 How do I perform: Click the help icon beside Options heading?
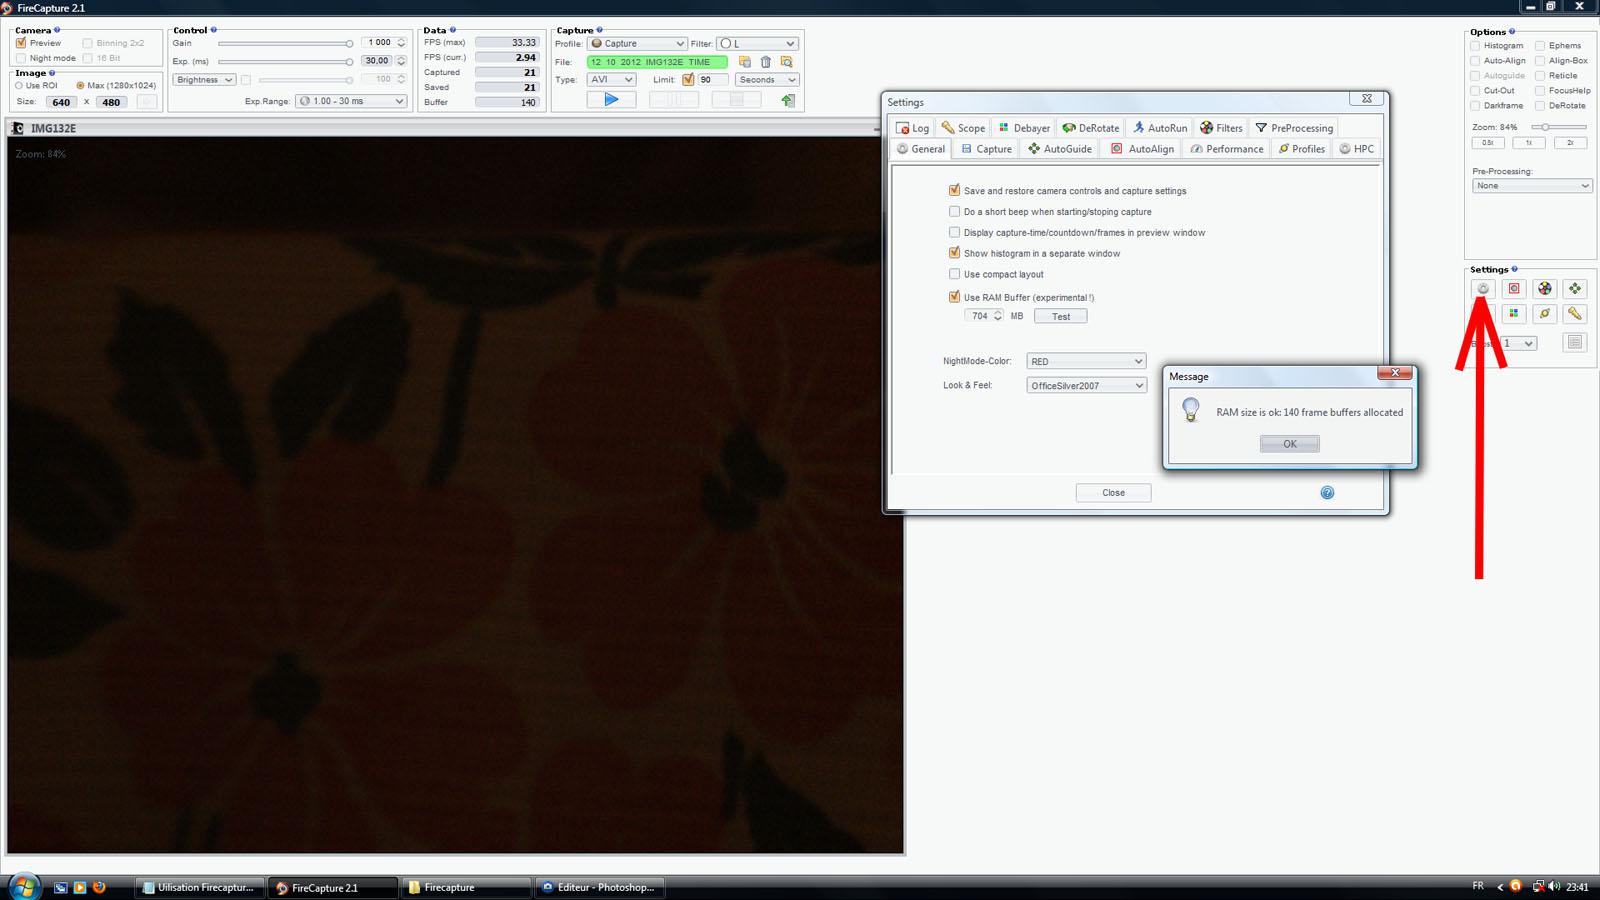[x=1511, y=31]
